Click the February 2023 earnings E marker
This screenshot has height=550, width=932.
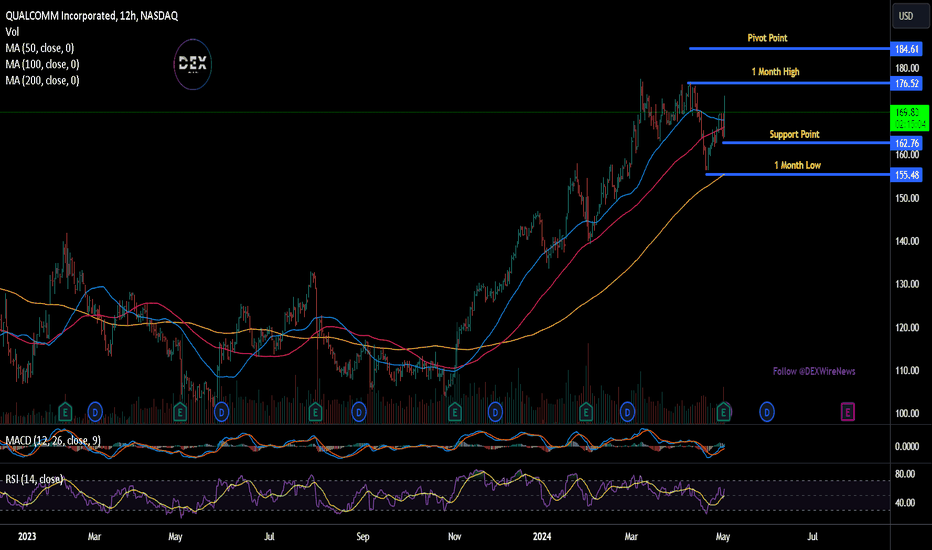click(x=65, y=411)
